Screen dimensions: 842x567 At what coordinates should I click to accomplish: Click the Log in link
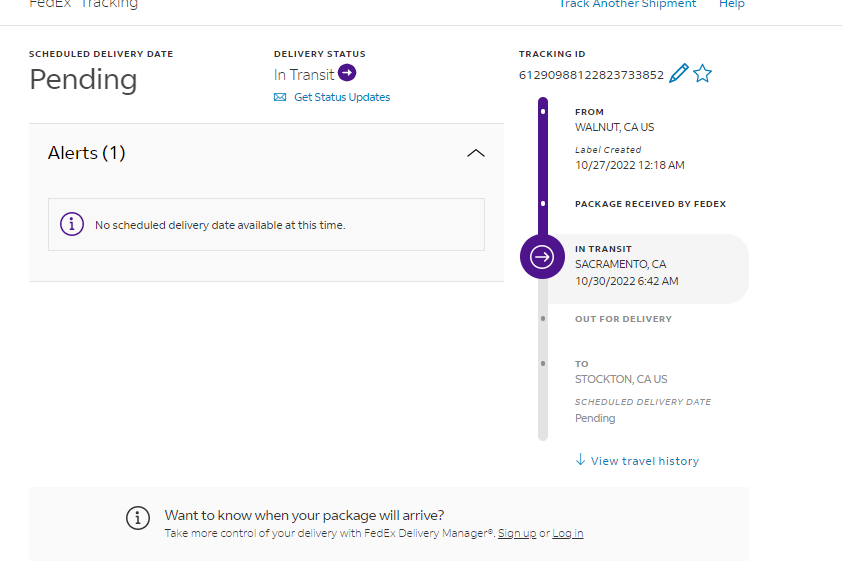(567, 533)
